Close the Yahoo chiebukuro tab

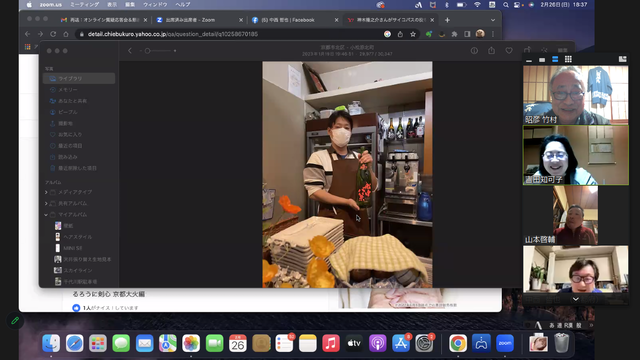pyautogui.click(x=432, y=20)
